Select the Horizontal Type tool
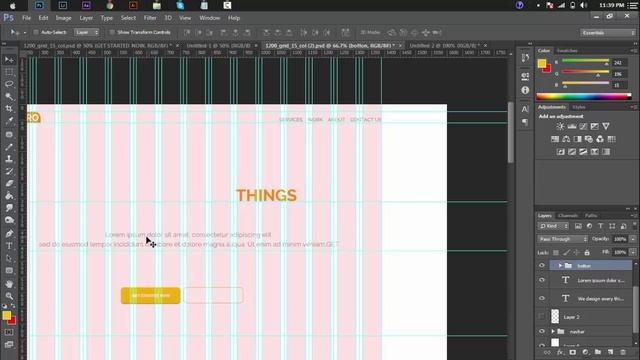Viewport: 640px width, 360px height. [9, 246]
